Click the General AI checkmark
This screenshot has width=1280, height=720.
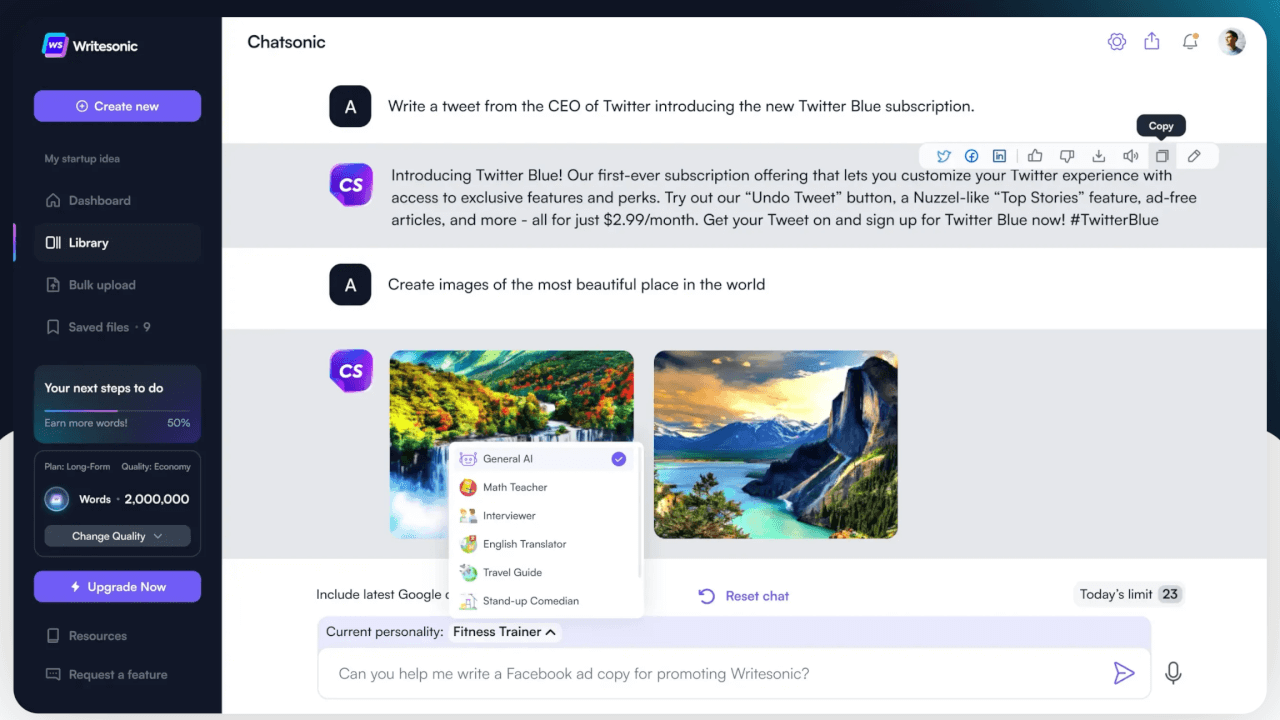coord(619,459)
